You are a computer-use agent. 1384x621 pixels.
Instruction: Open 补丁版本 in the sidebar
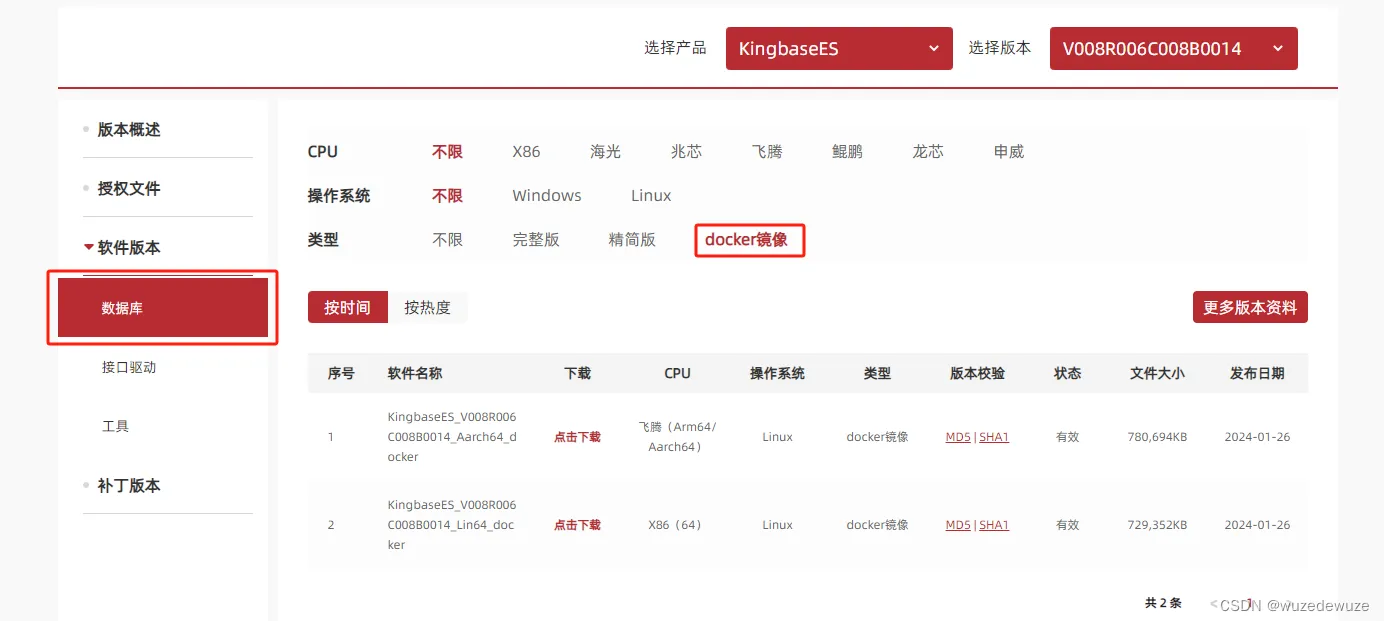coord(129,485)
